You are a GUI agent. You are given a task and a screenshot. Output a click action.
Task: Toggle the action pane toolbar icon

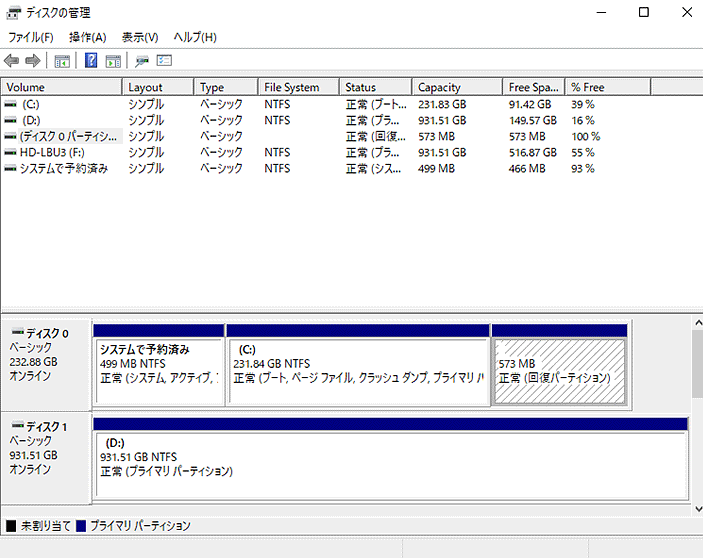tap(113, 61)
